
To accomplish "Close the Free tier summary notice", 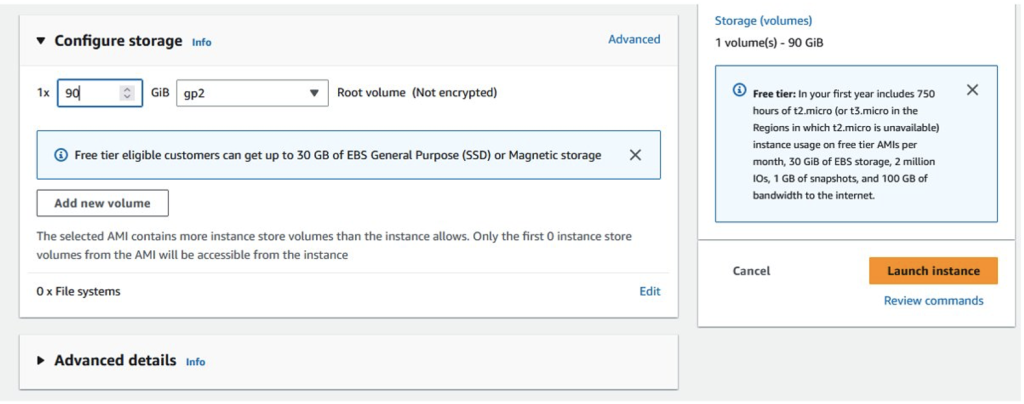I will 972,90.
